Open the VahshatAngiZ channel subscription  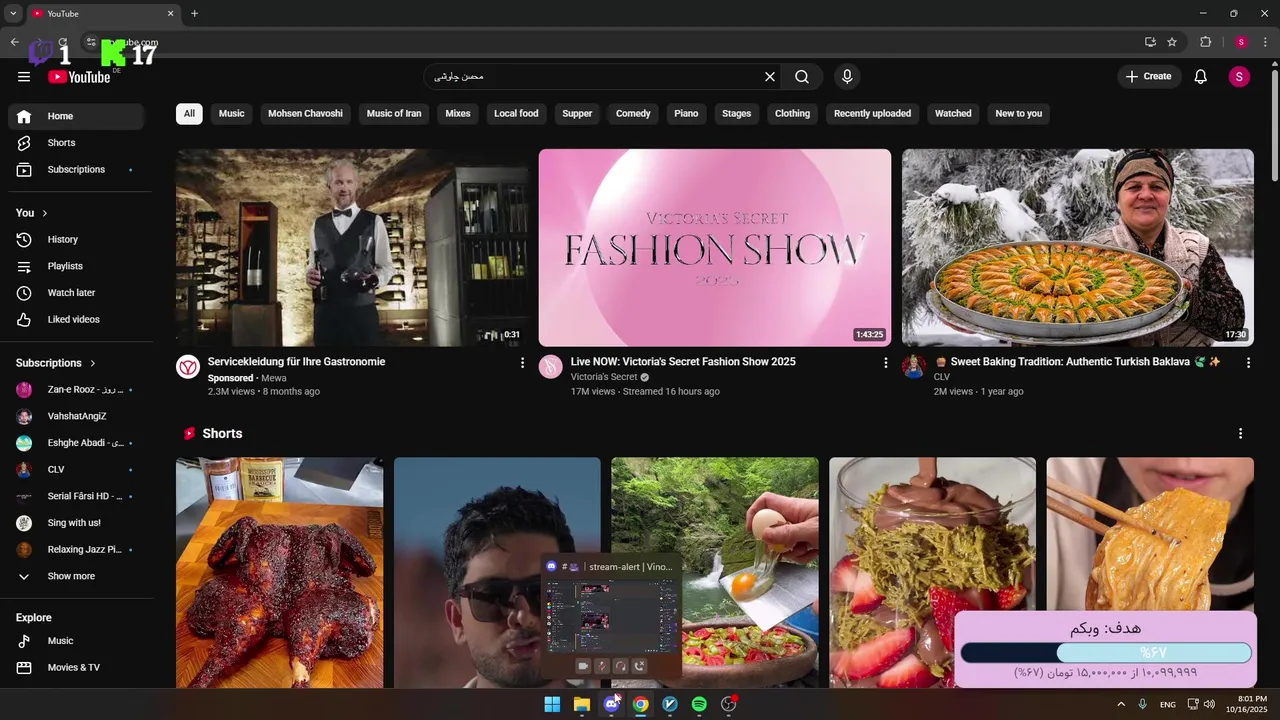point(77,417)
